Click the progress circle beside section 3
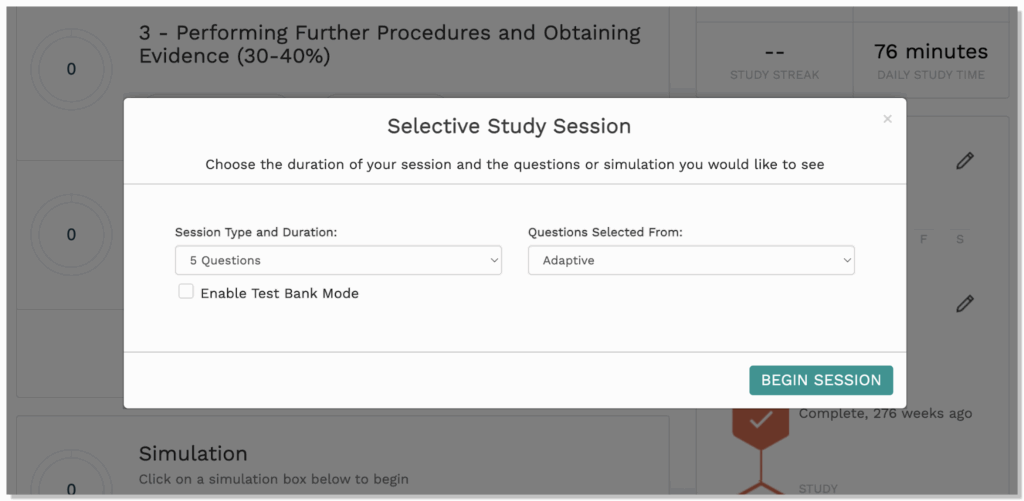1024x501 pixels. pos(71,69)
